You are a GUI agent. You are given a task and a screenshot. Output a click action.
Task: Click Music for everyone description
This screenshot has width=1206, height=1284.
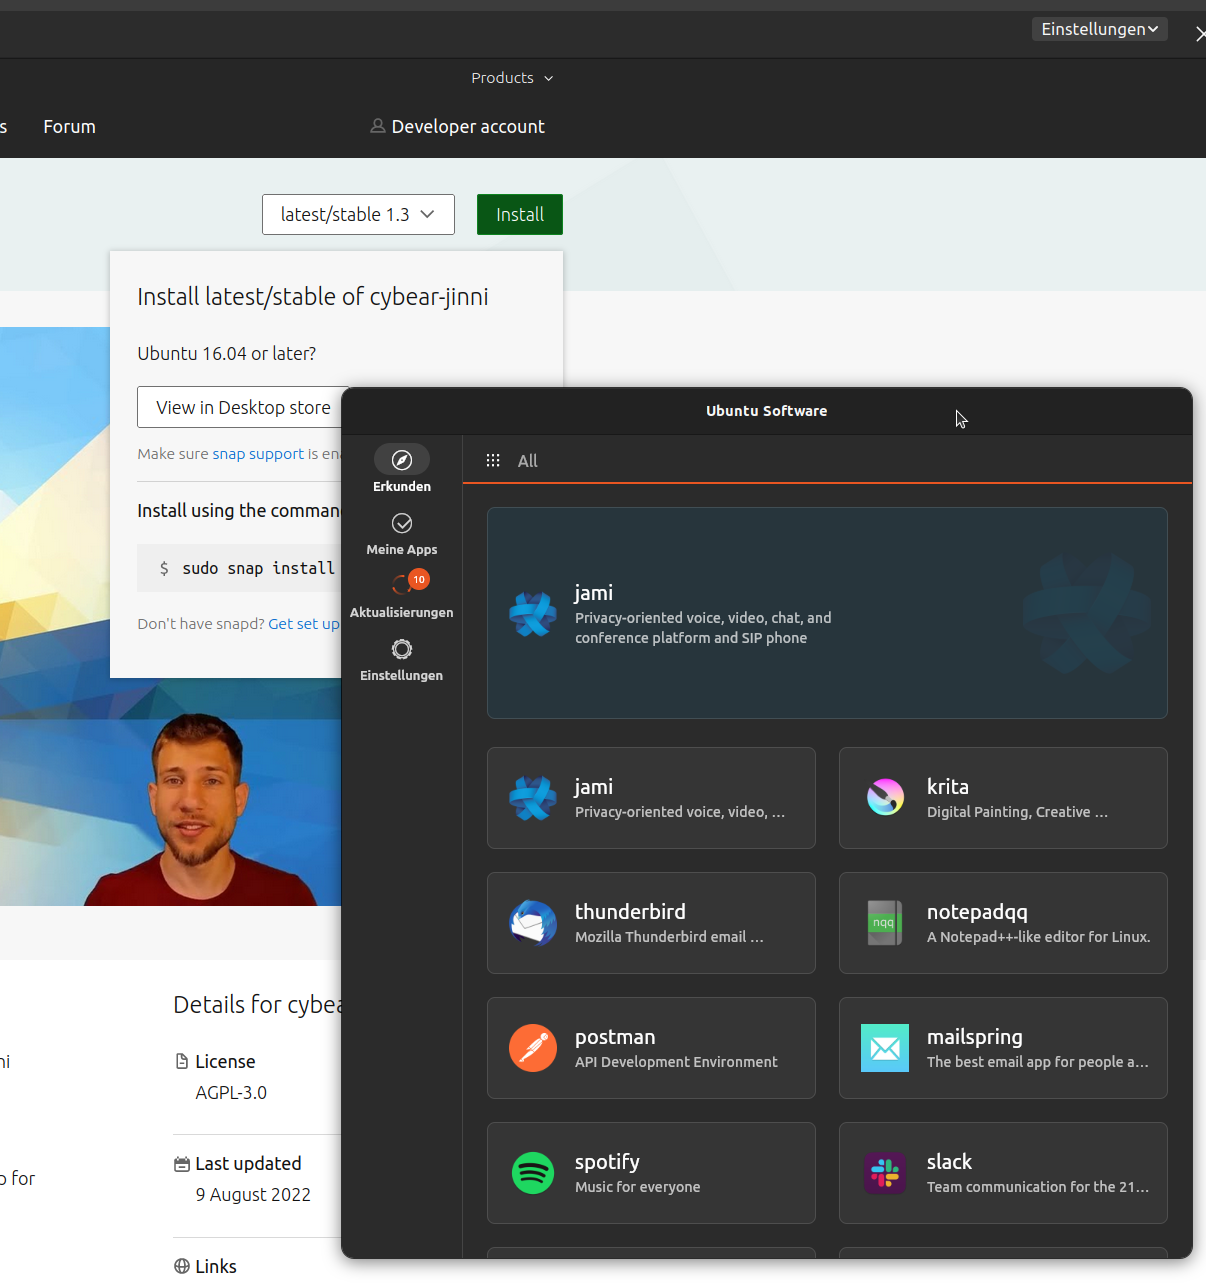click(x=638, y=1187)
